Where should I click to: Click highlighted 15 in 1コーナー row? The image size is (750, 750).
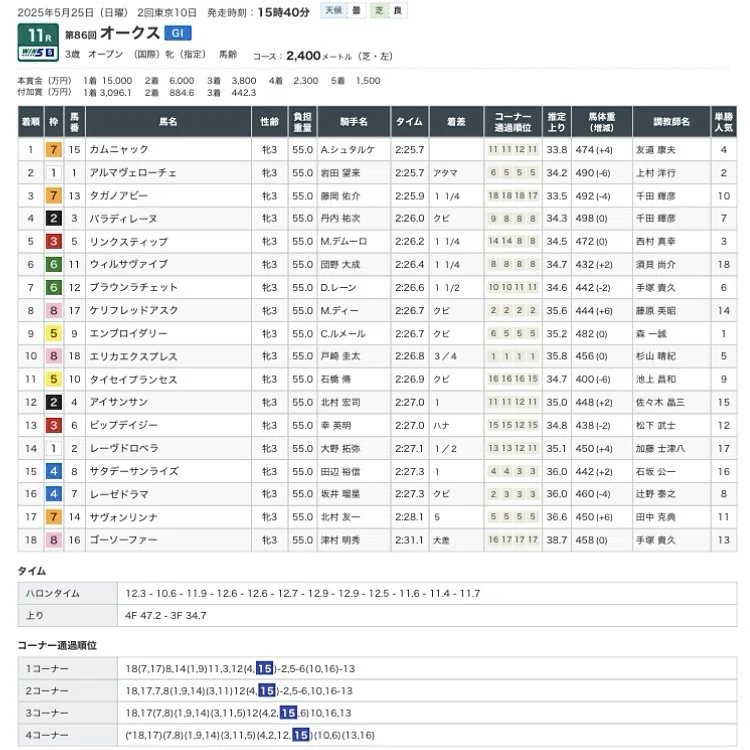click(x=265, y=668)
